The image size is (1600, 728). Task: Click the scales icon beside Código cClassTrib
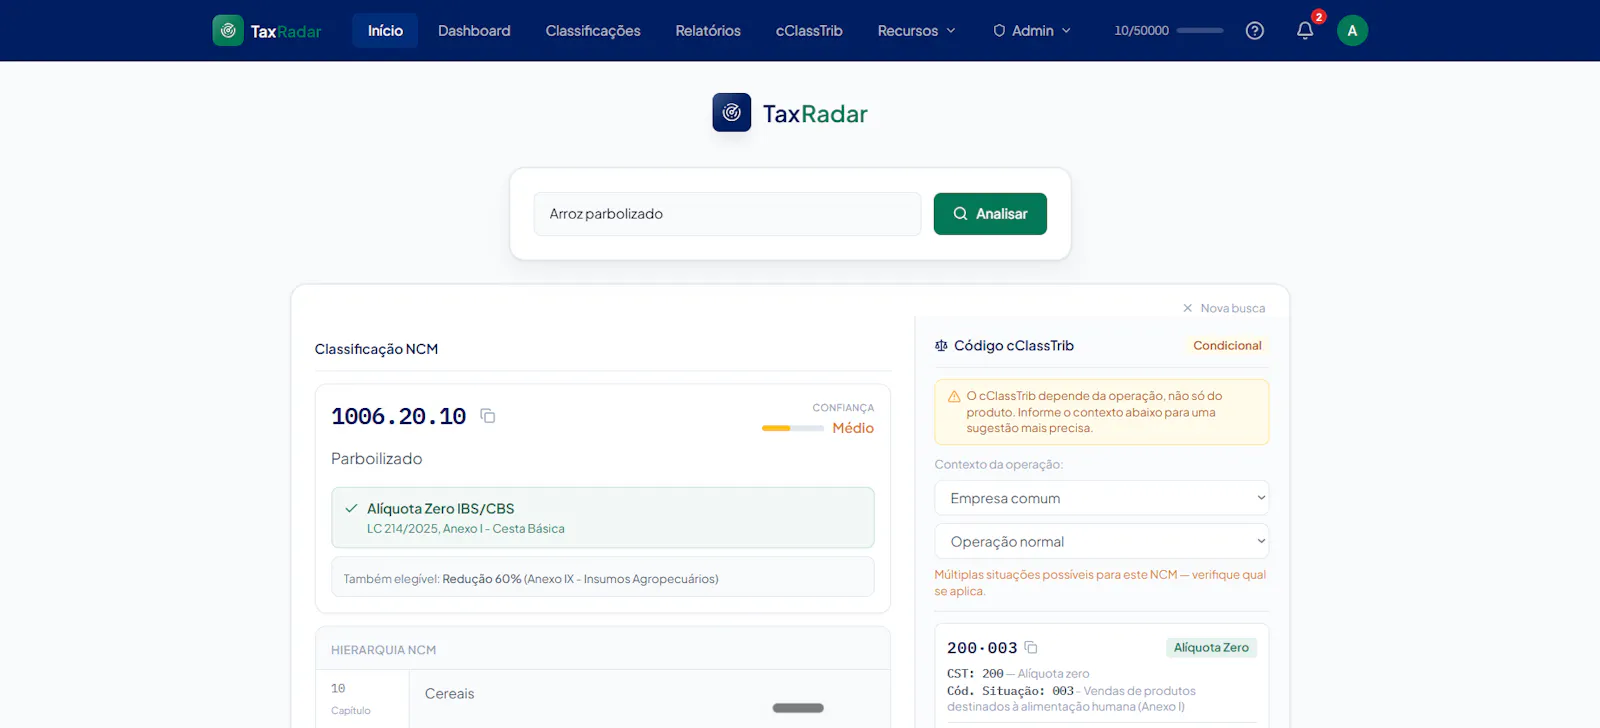click(941, 346)
